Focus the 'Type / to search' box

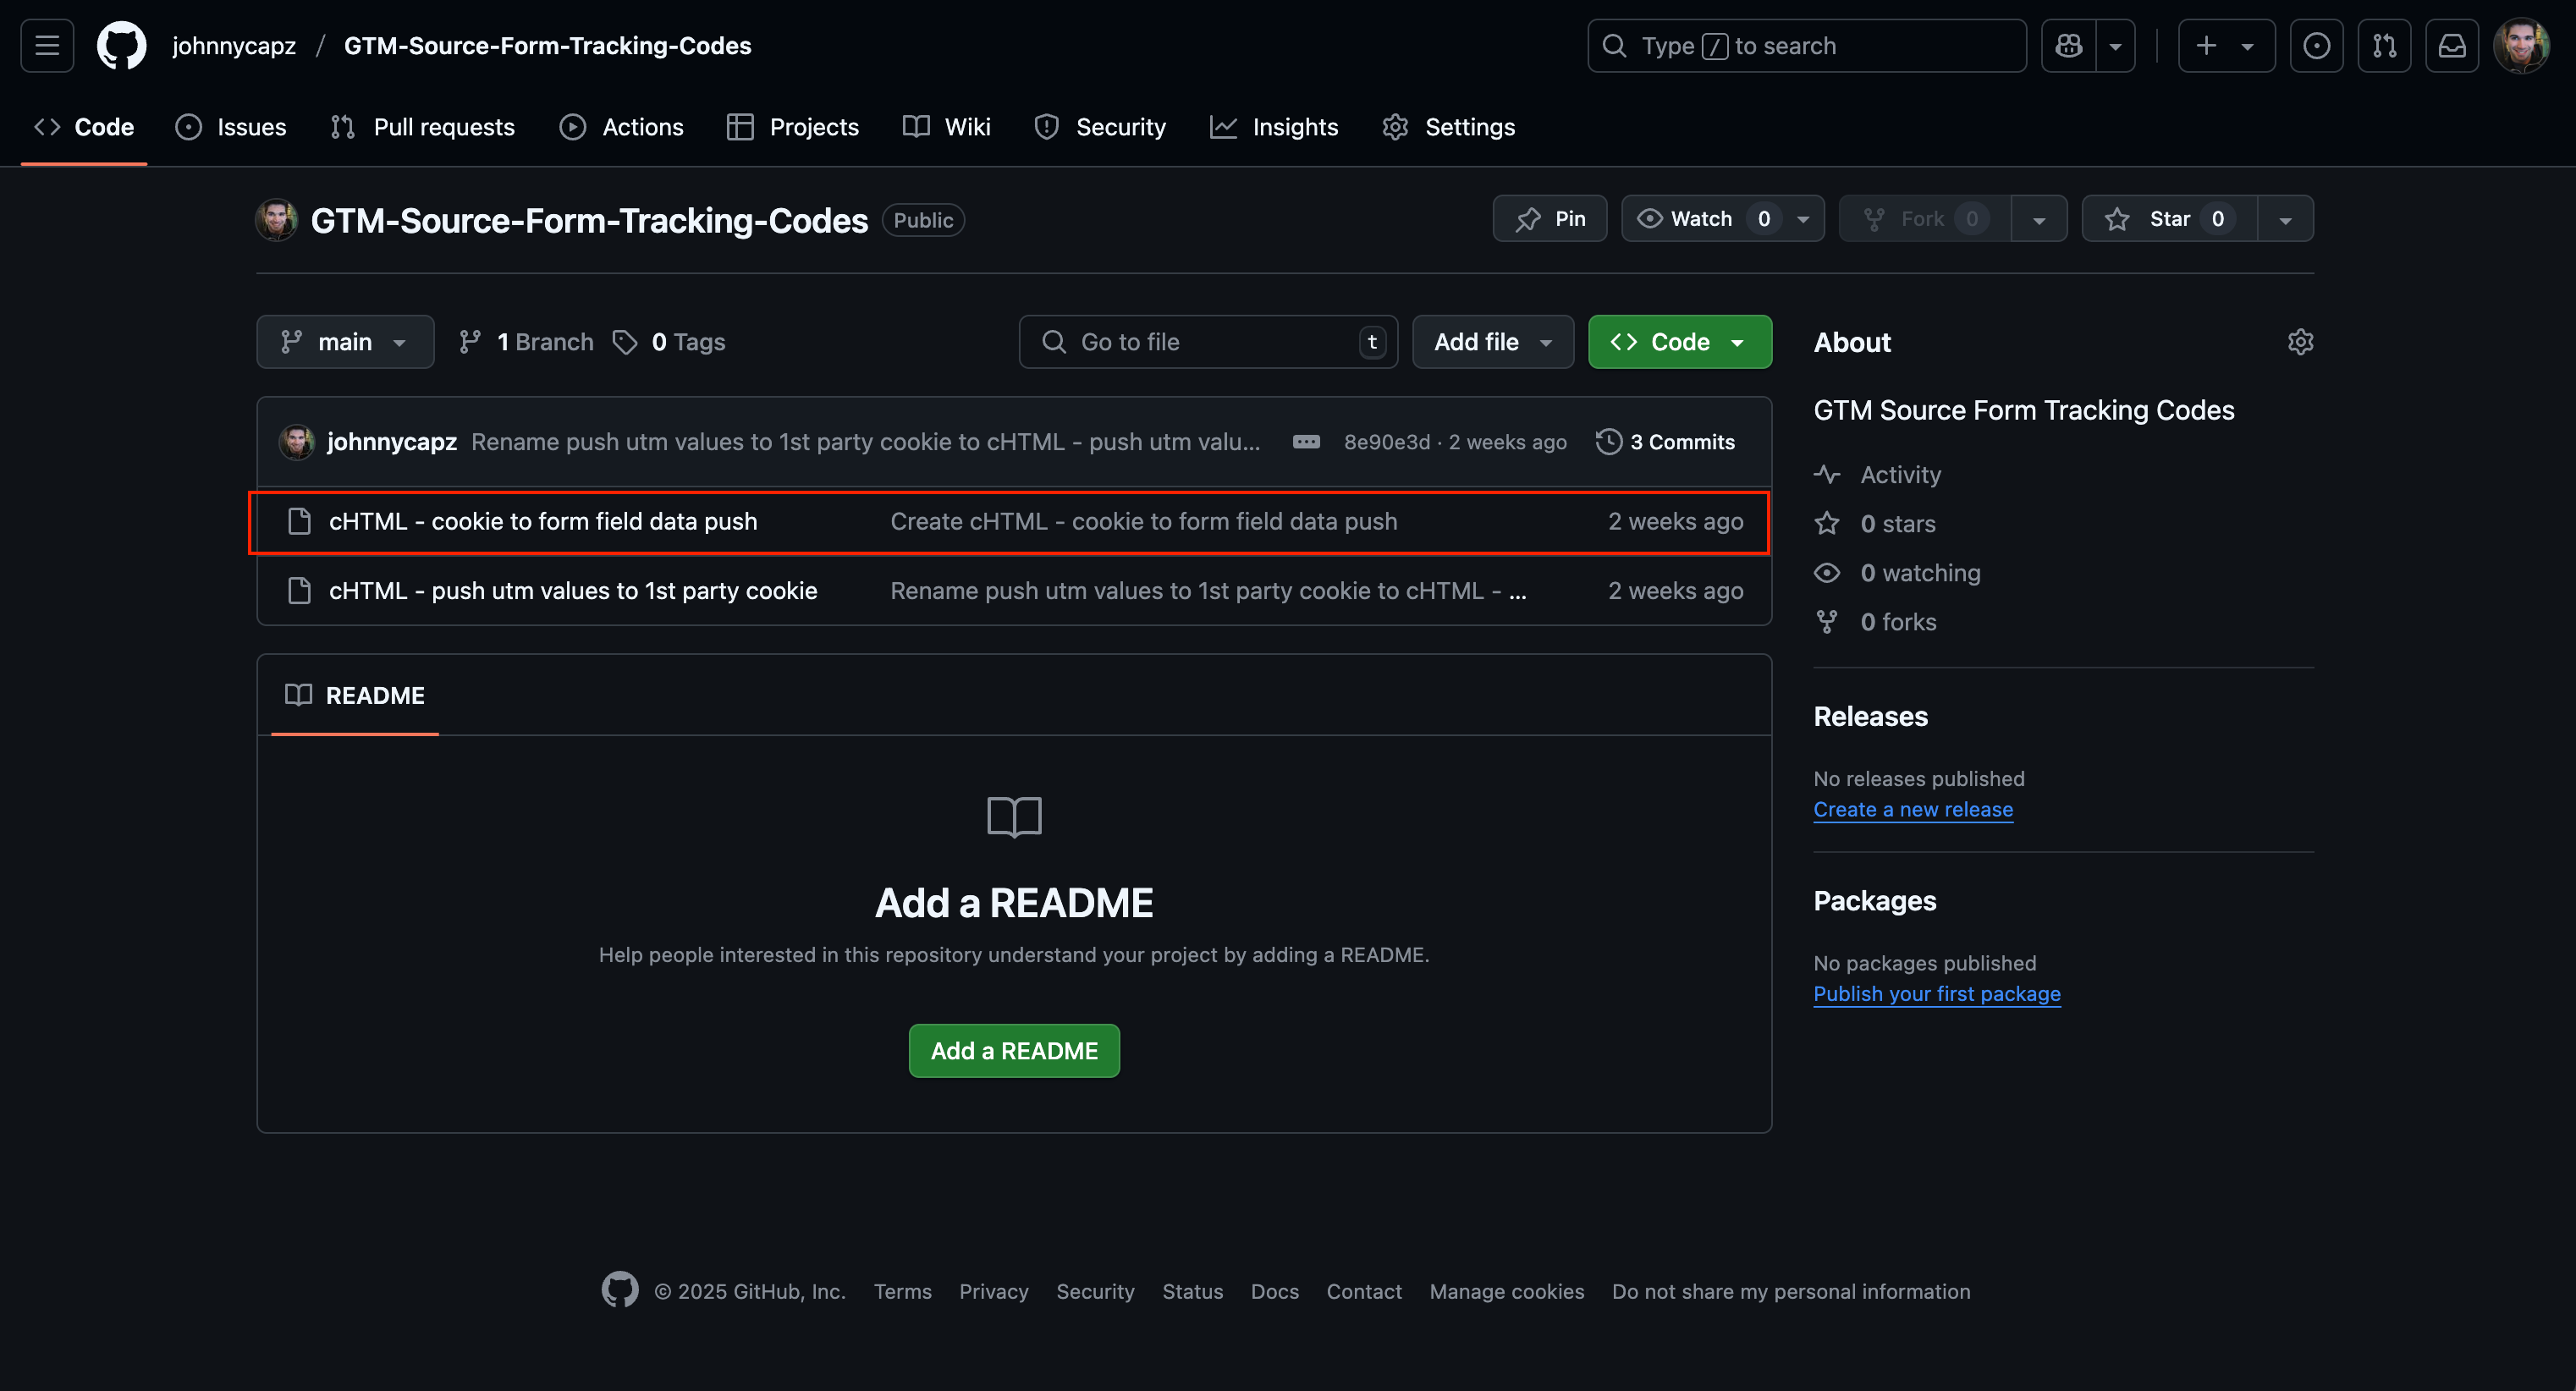pos(1806,46)
